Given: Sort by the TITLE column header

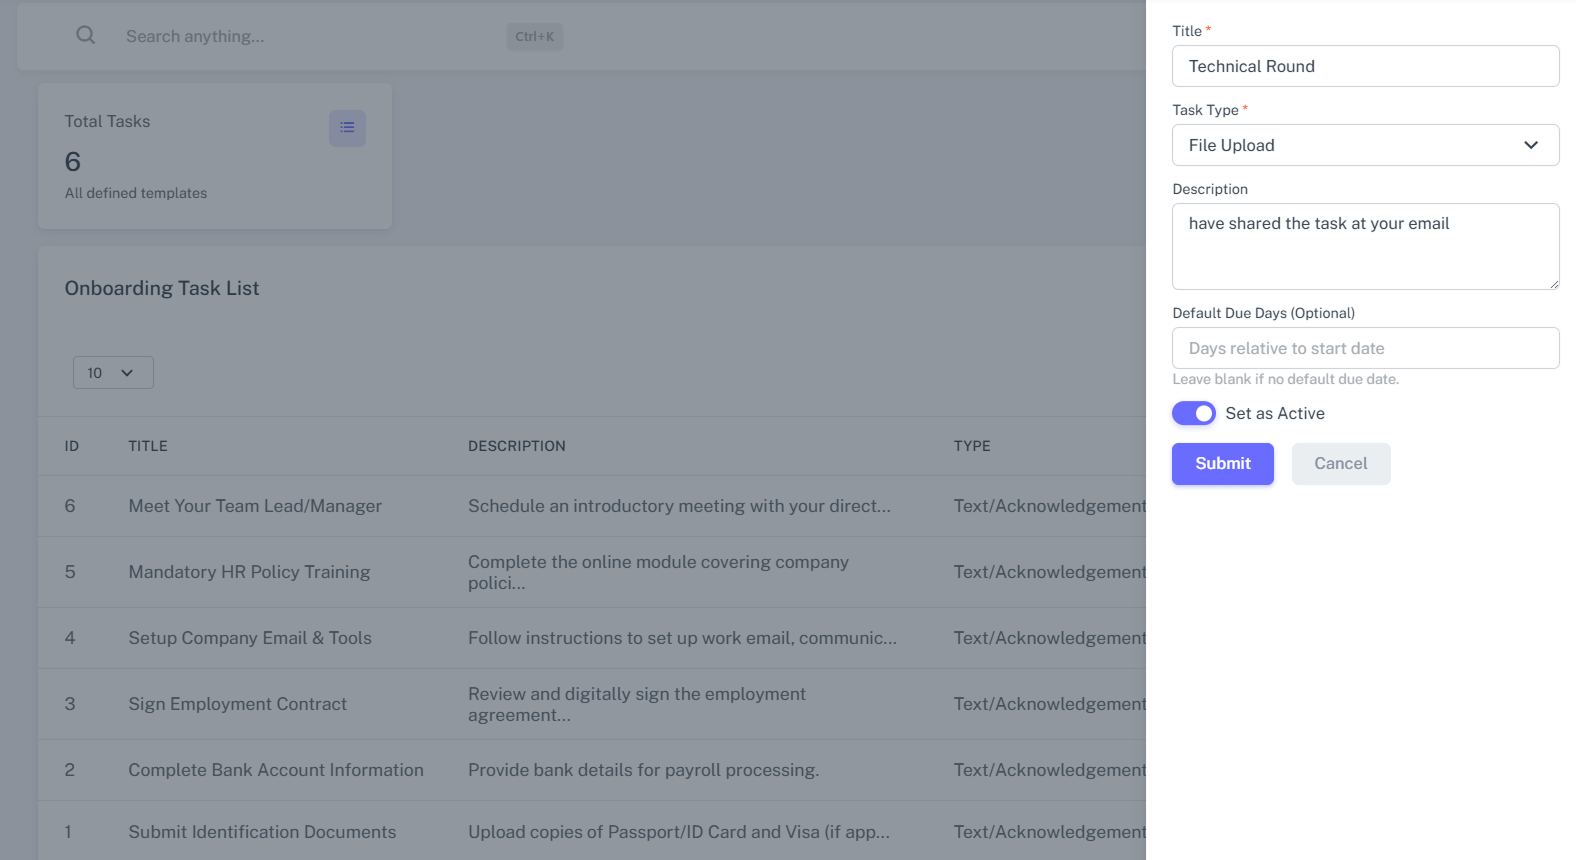Looking at the screenshot, I should 148,446.
